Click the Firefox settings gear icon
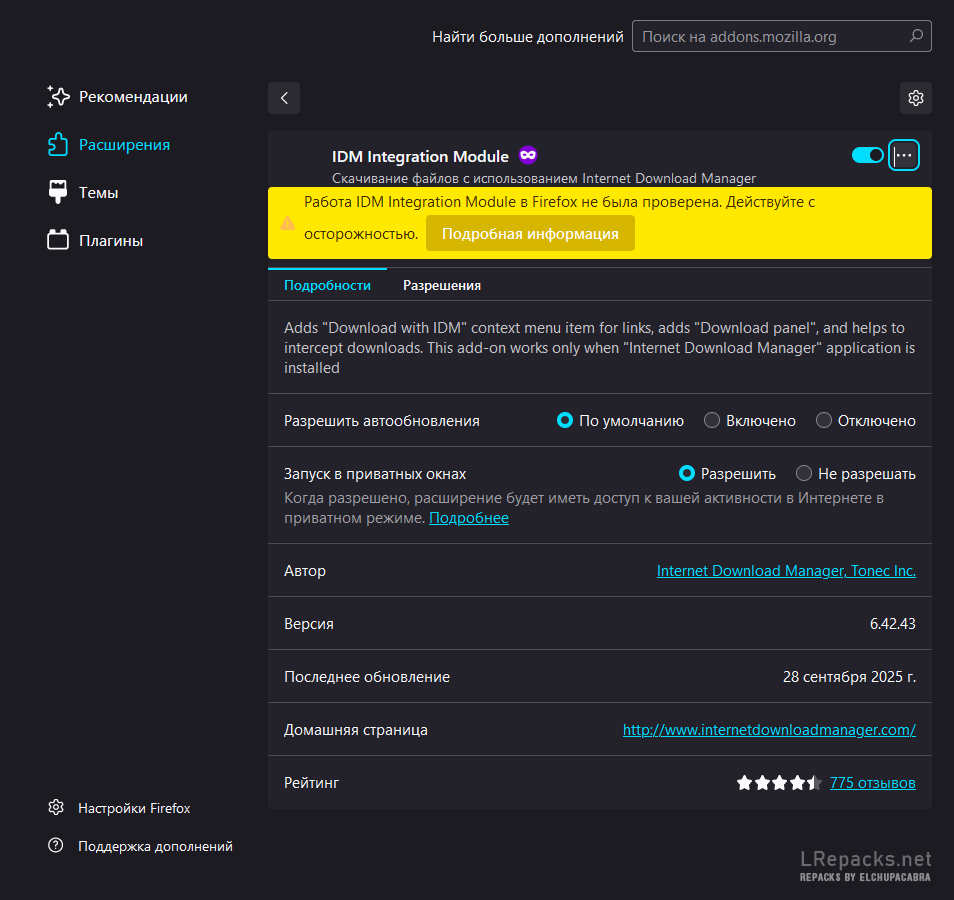This screenshot has height=900, width=954. (x=56, y=808)
